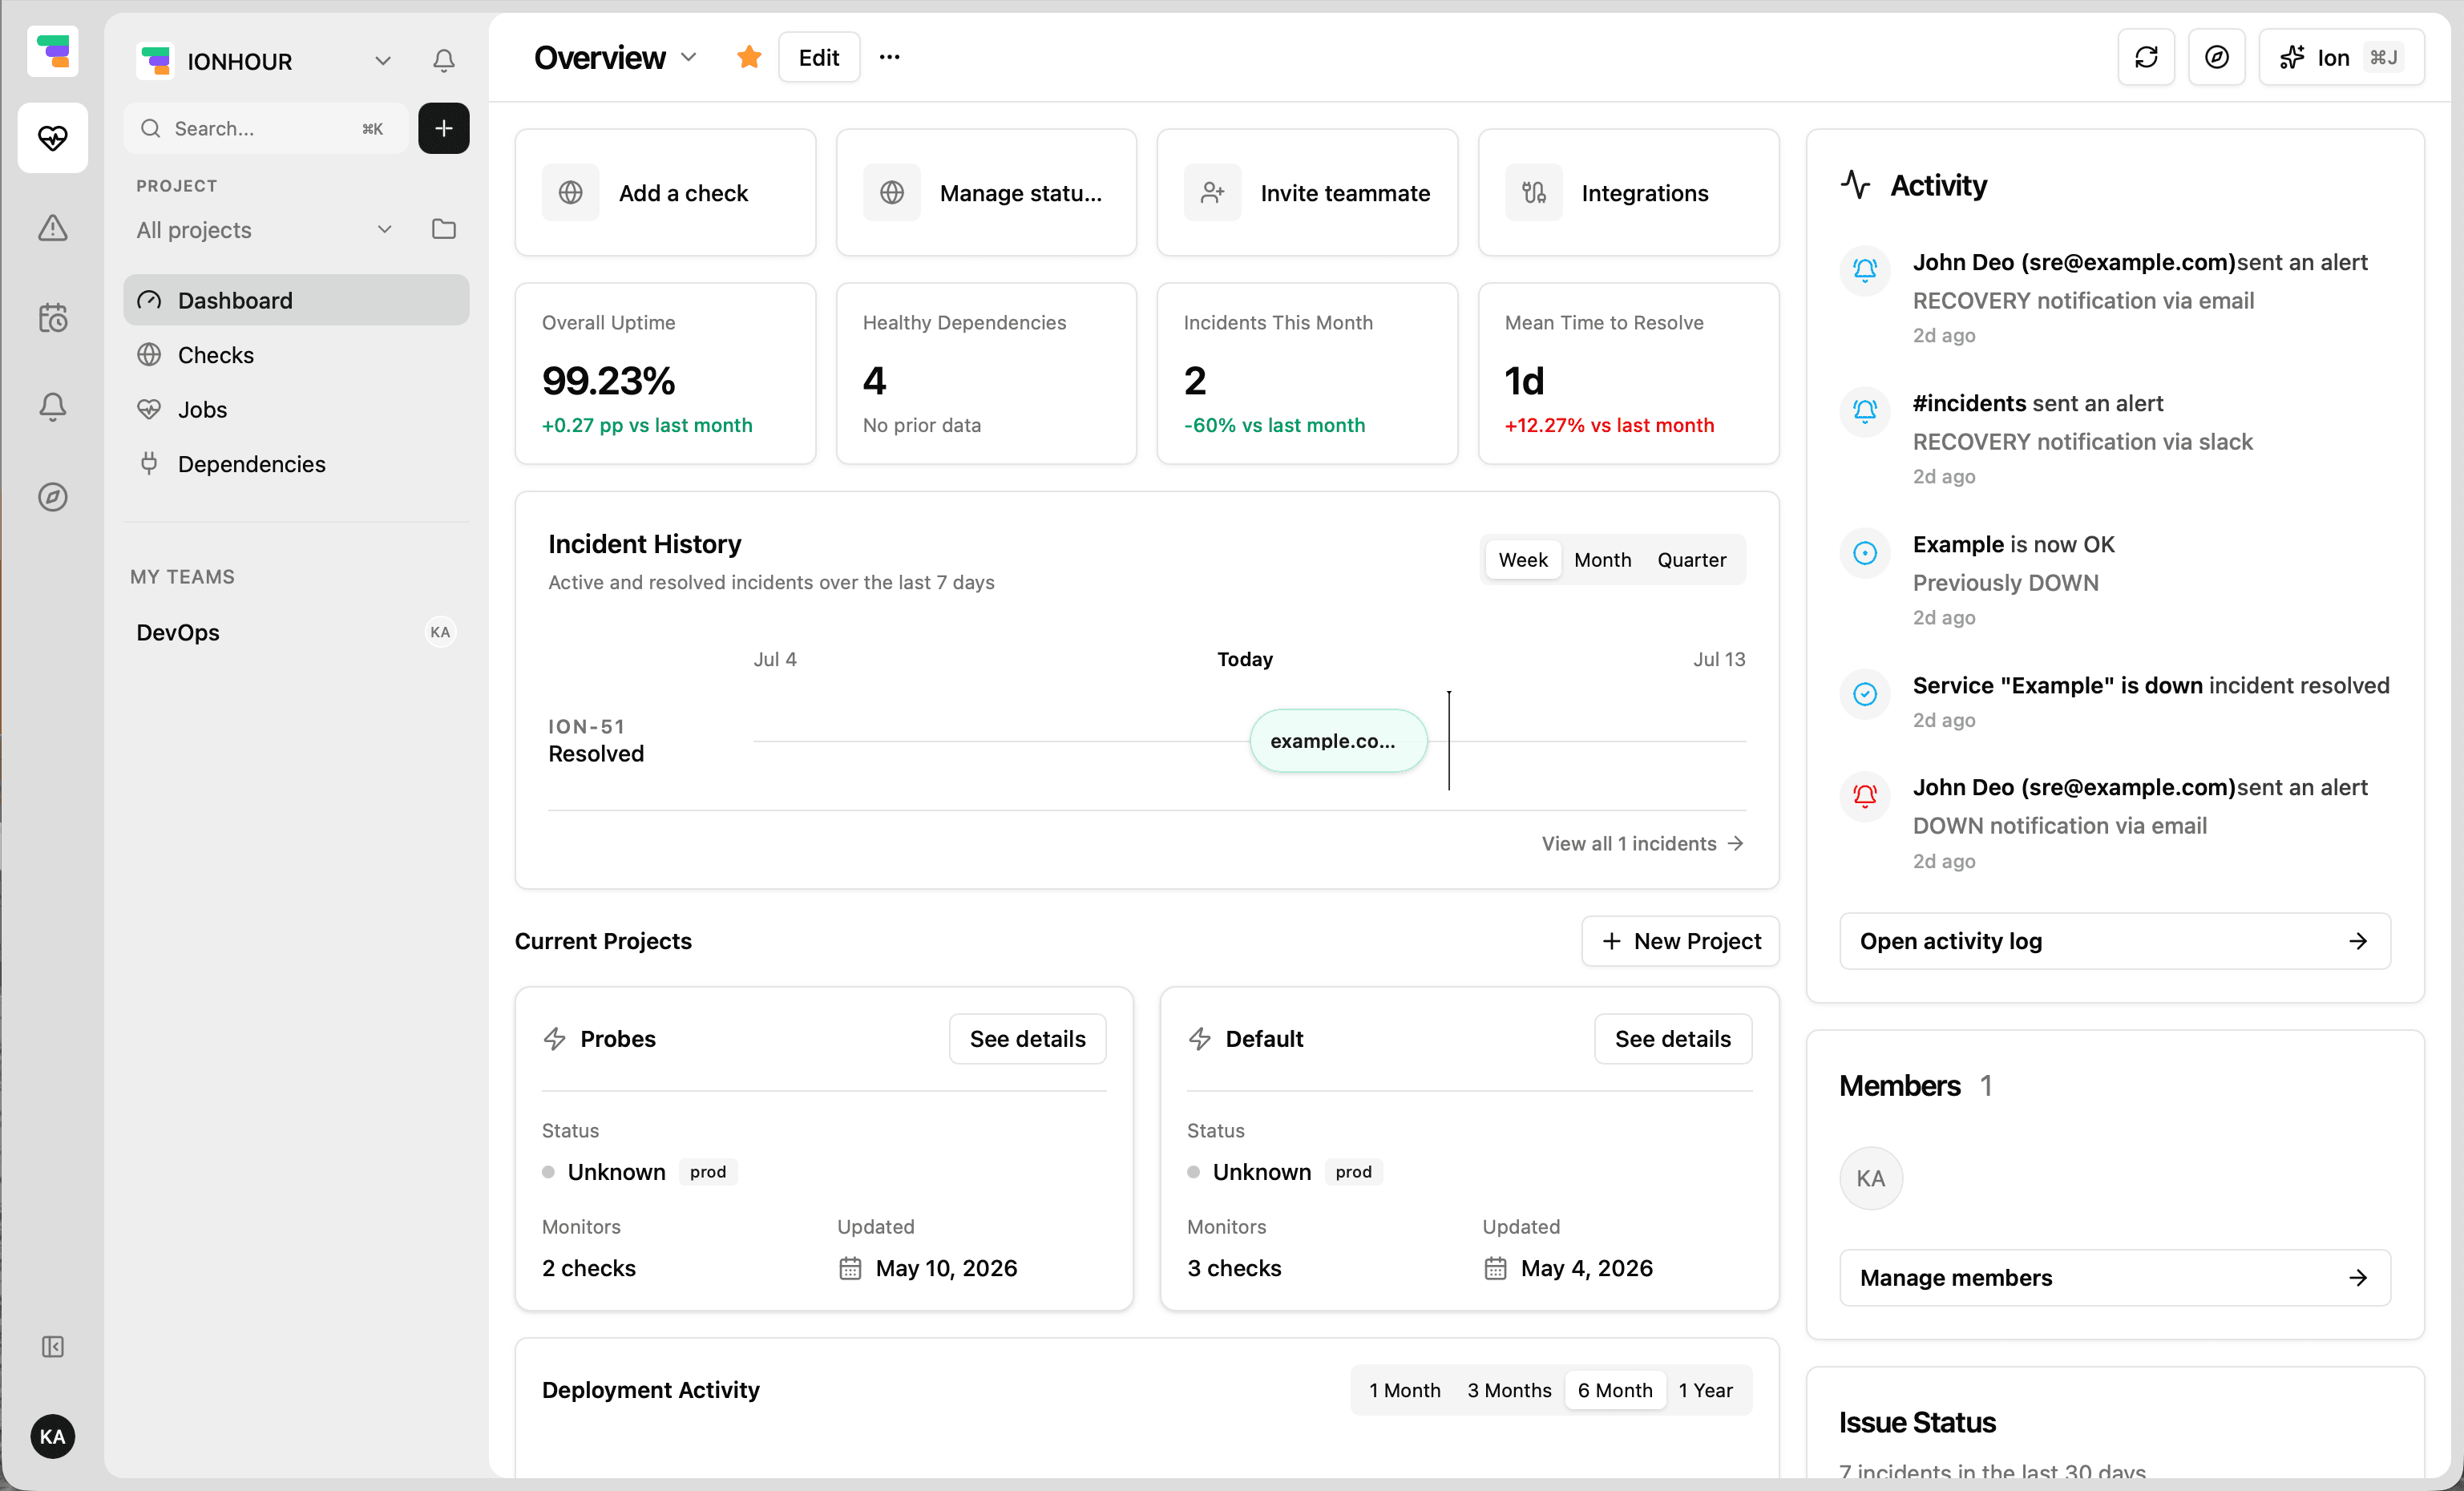2464x1491 pixels.
Task: Click the example.co incident pill on timeline
Action: (x=1338, y=741)
